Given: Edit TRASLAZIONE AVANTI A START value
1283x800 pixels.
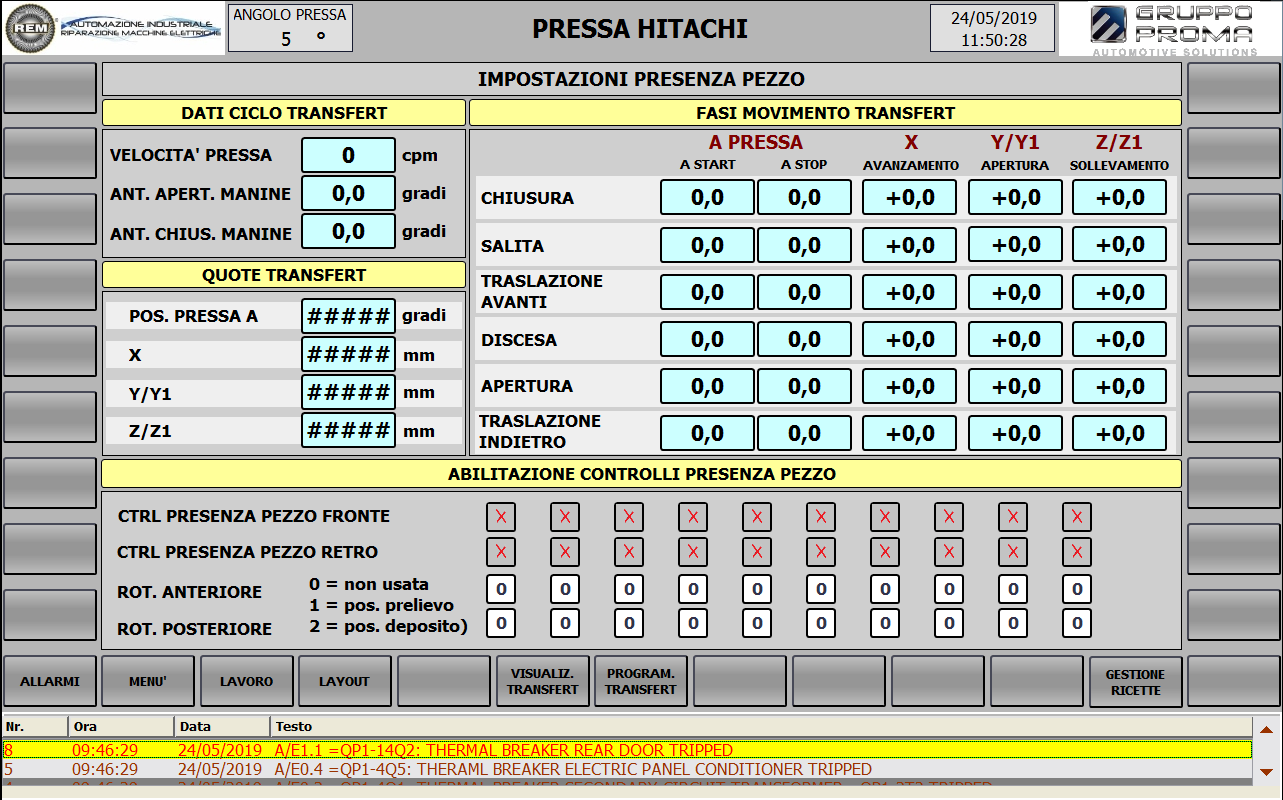Looking at the screenshot, I should pyautogui.click(x=707, y=292).
